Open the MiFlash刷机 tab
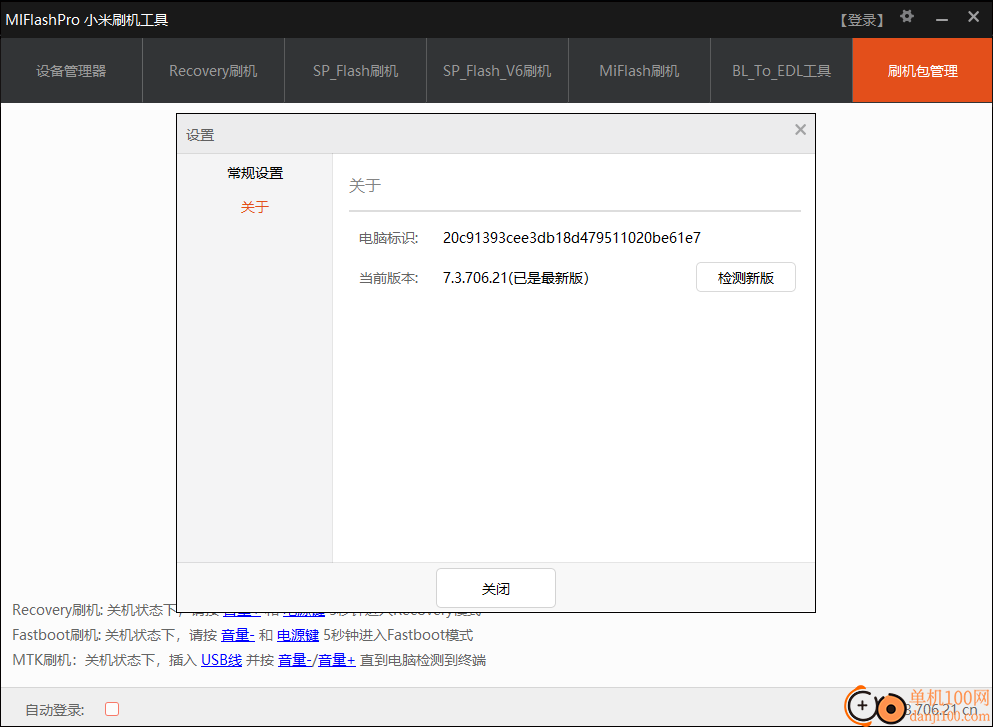Image resolution: width=993 pixels, height=727 pixels. (x=639, y=71)
